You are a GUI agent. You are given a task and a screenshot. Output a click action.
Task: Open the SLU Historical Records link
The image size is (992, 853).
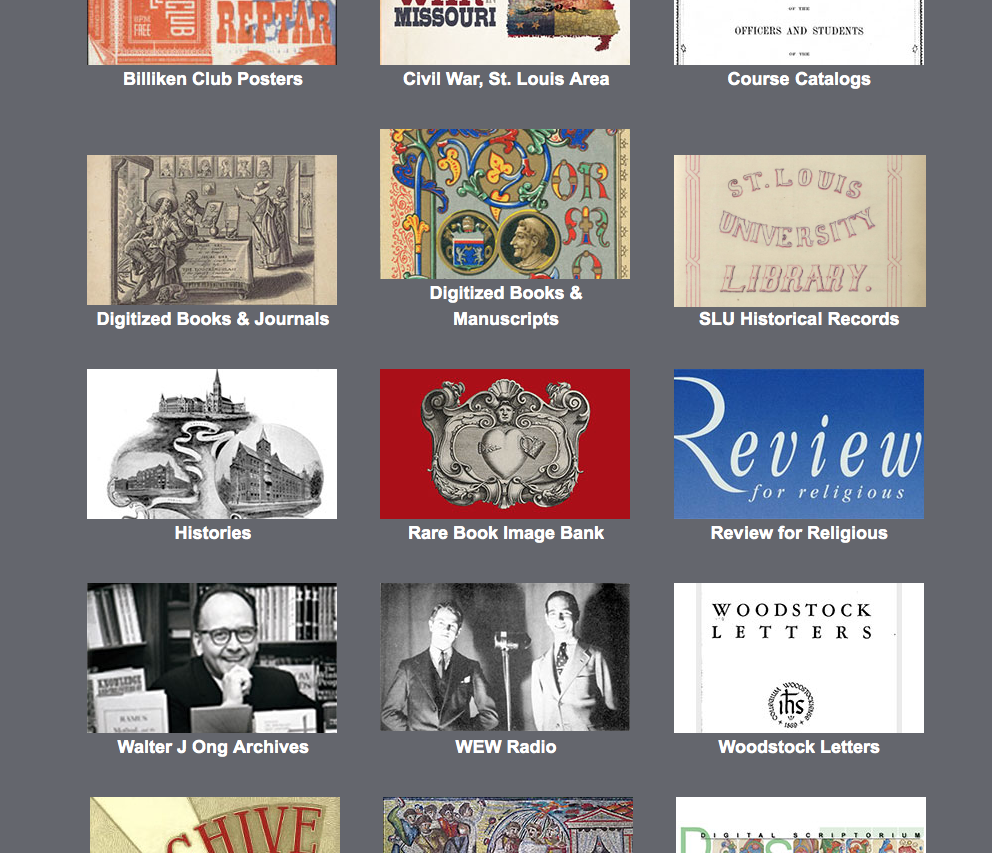point(798,319)
